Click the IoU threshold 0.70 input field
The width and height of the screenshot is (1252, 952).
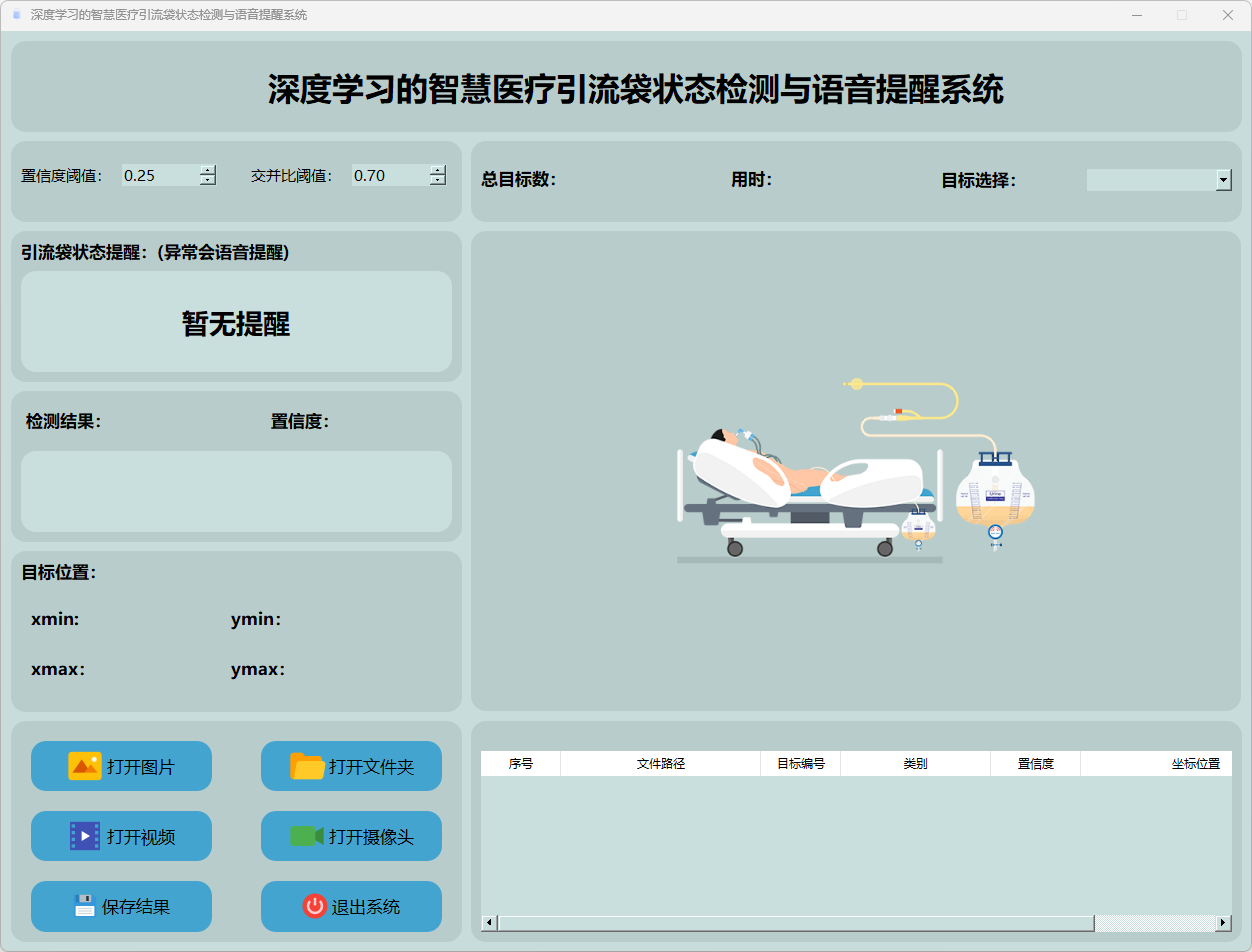pyautogui.click(x=389, y=176)
